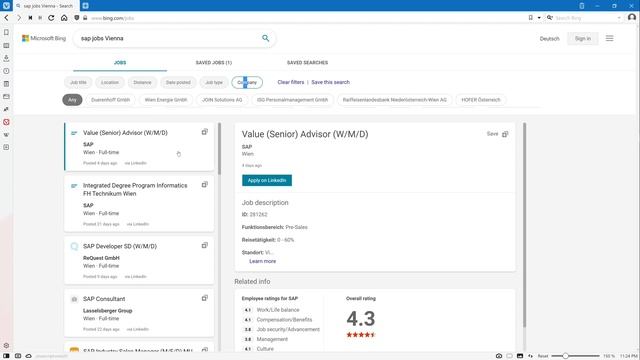Screen dimensions: 640x360
Task: Filter by Duerenhoff GmbH company
Action: click(x=110, y=100)
